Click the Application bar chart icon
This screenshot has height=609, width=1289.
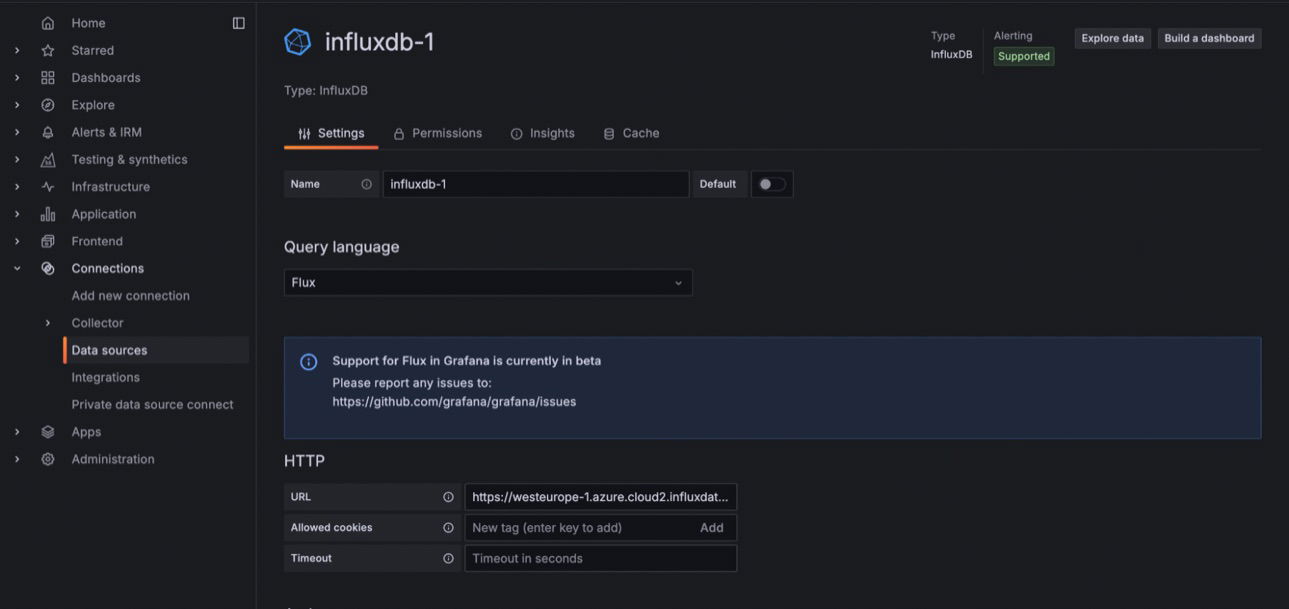click(x=47, y=214)
